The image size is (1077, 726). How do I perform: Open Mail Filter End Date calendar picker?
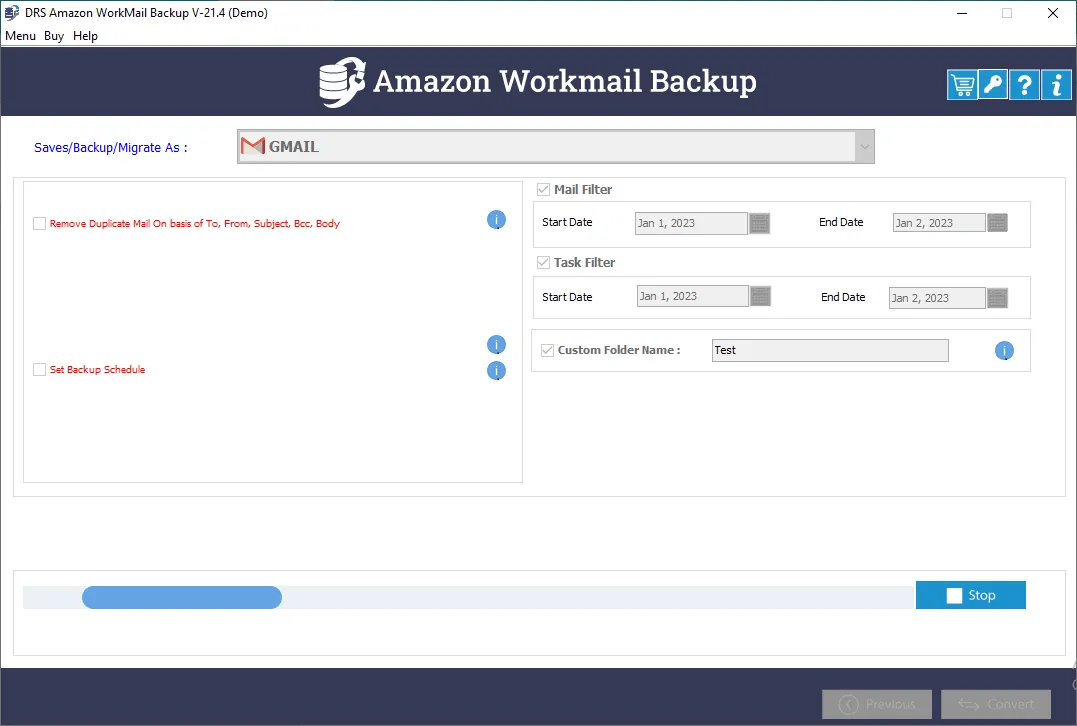point(997,223)
